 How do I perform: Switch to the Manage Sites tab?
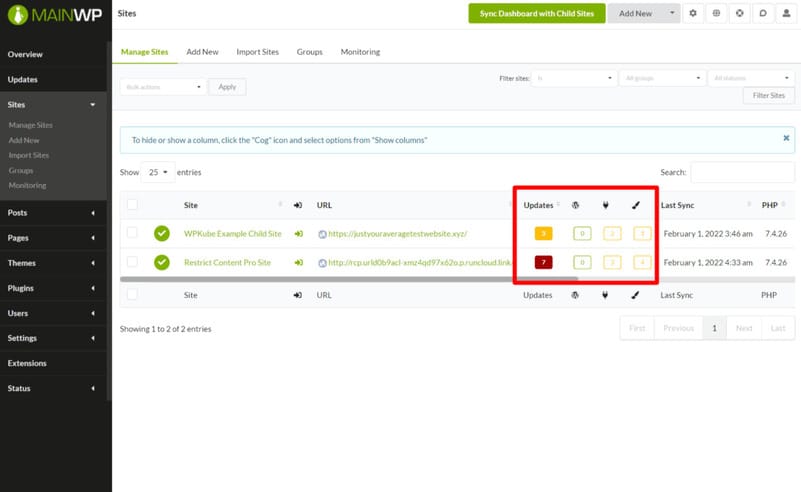[x=145, y=52]
